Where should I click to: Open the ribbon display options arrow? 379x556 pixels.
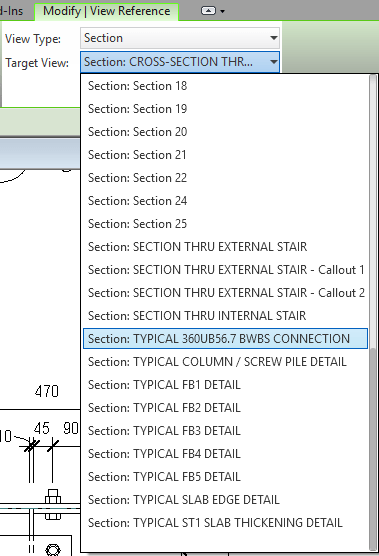[x=223, y=11]
